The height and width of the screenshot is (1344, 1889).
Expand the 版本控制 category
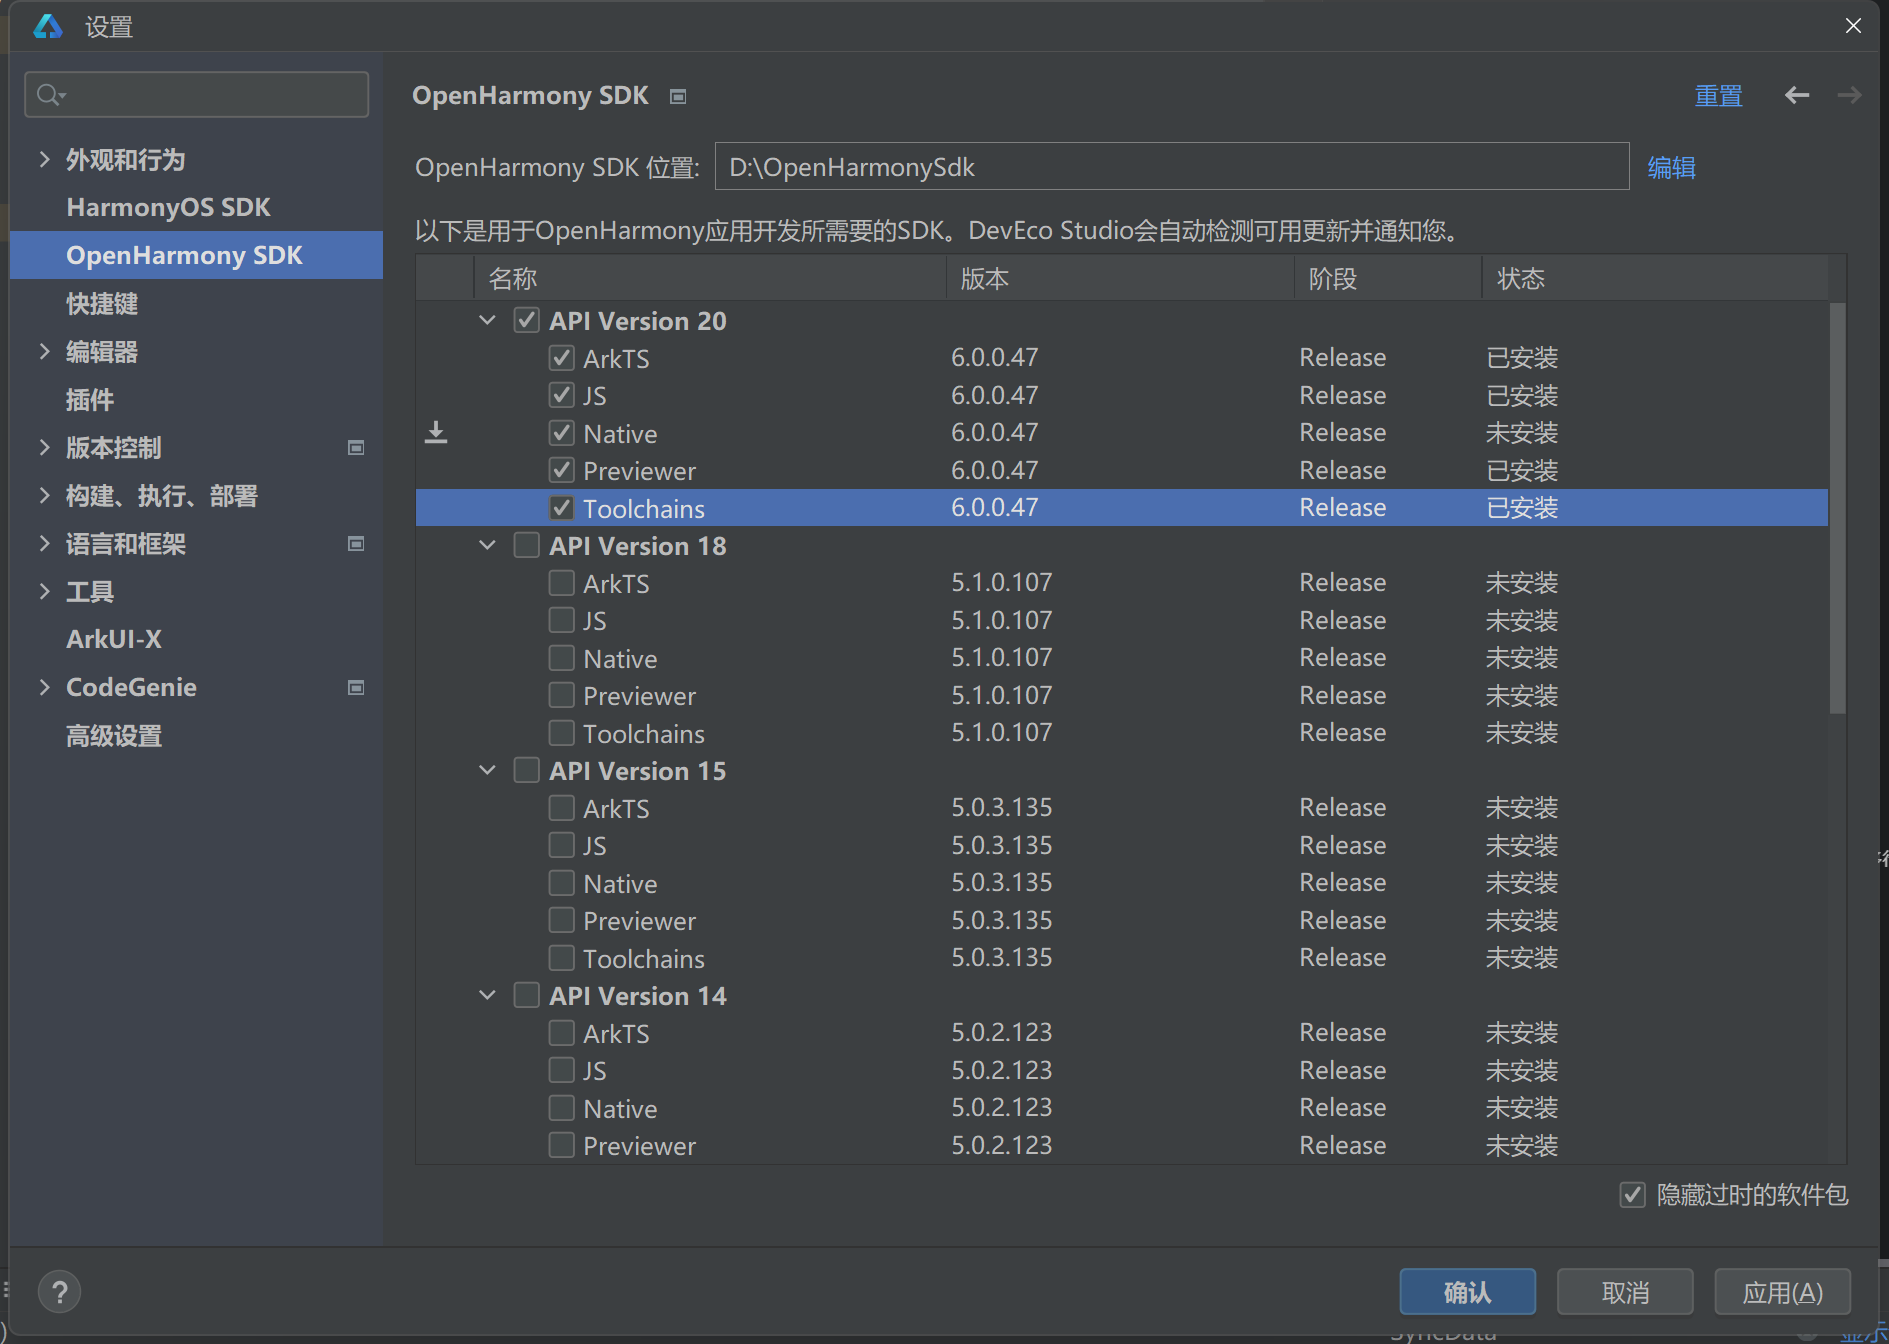pos(44,447)
